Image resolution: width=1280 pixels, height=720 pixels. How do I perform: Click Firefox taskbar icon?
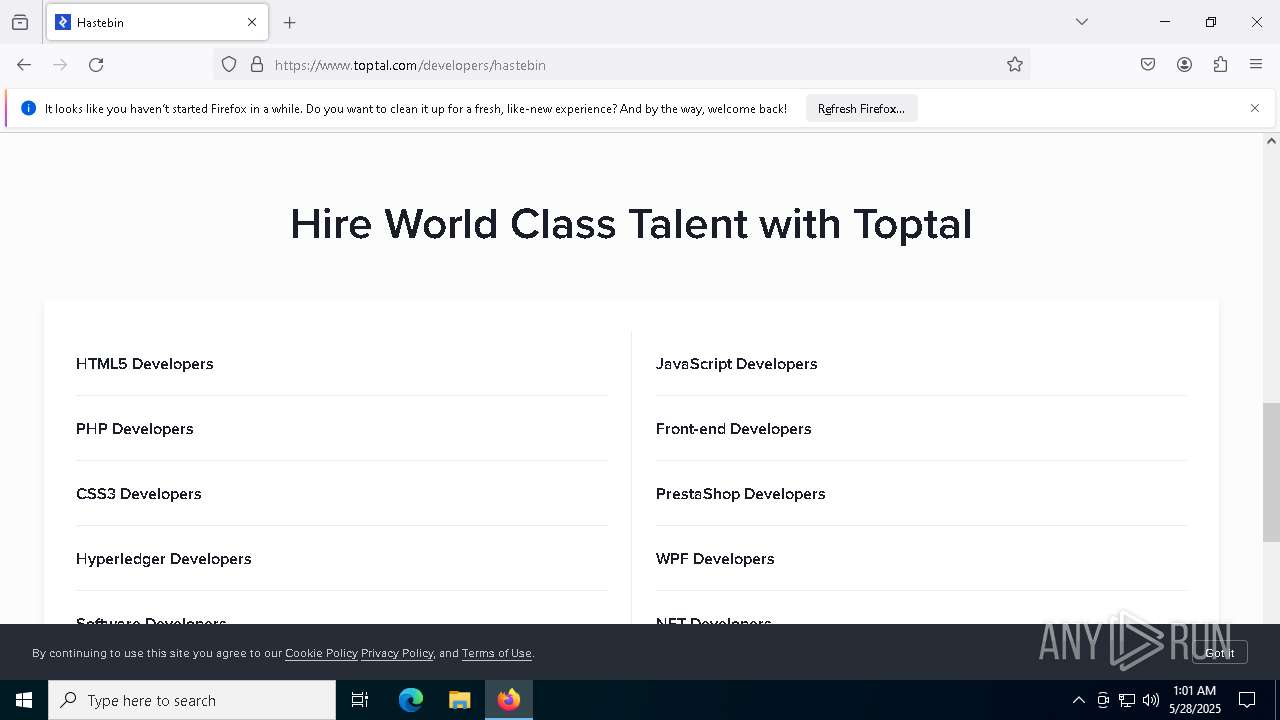point(509,700)
